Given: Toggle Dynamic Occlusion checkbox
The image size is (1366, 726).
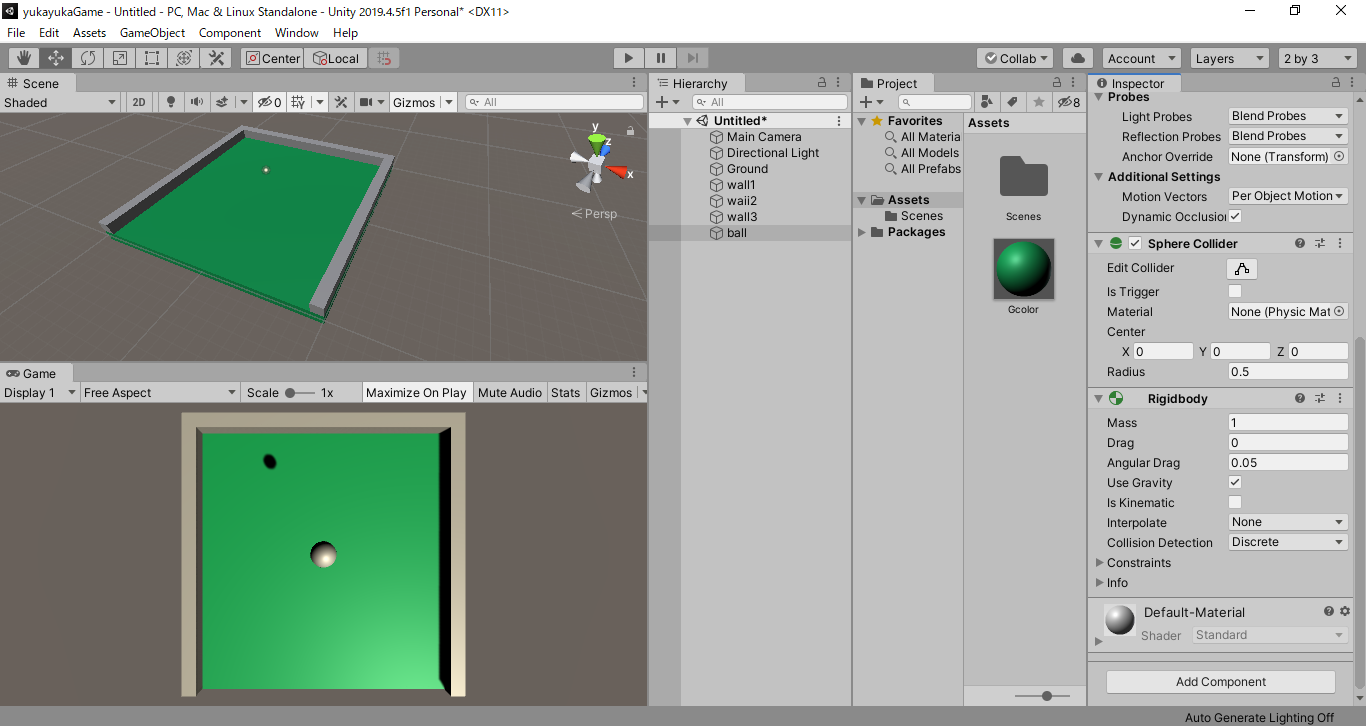Looking at the screenshot, I should pyautogui.click(x=1235, y=216).
